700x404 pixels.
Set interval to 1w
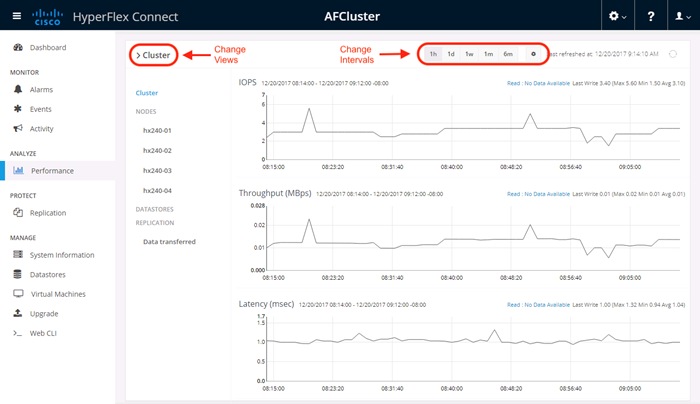coord(469,54)
